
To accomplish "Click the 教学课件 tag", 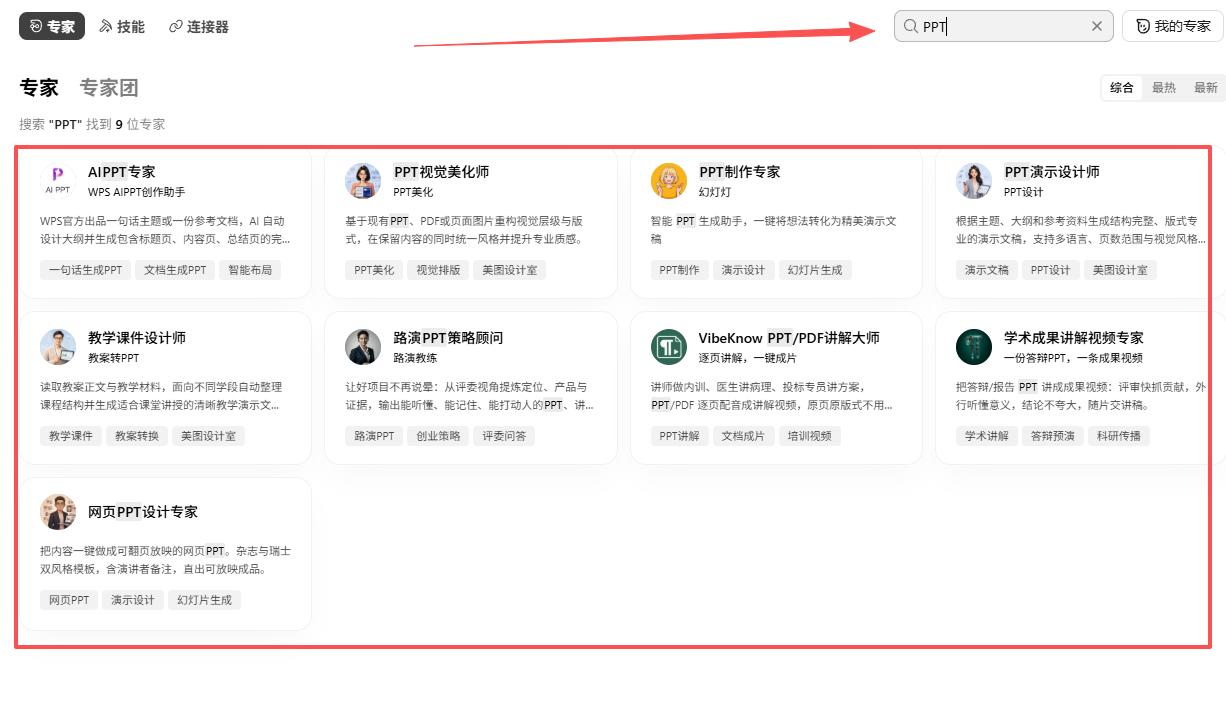I will 71,436.
